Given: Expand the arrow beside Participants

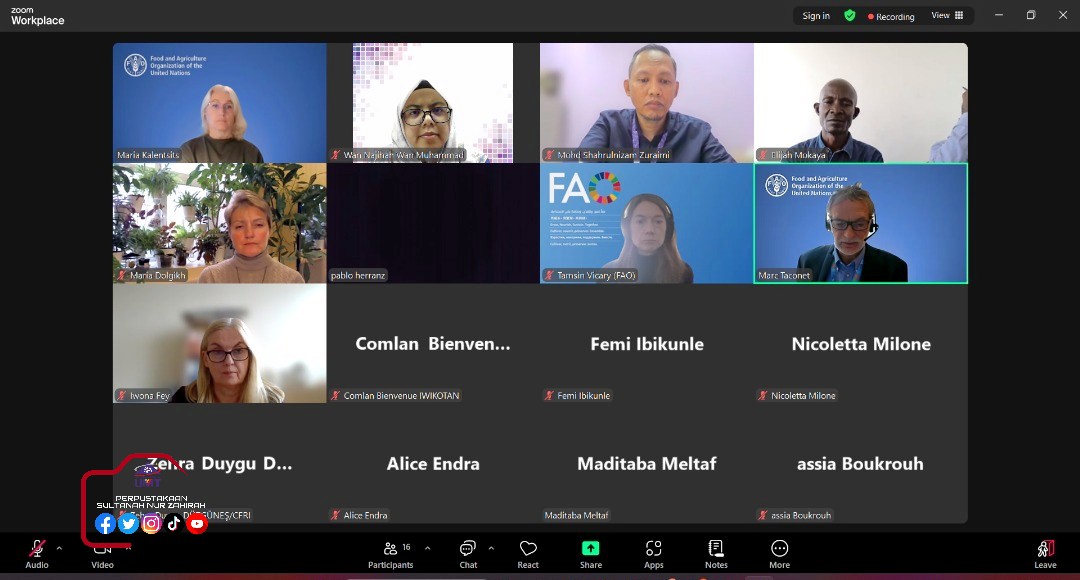Looking at the screenshot, I should click(x=428, y=548).
